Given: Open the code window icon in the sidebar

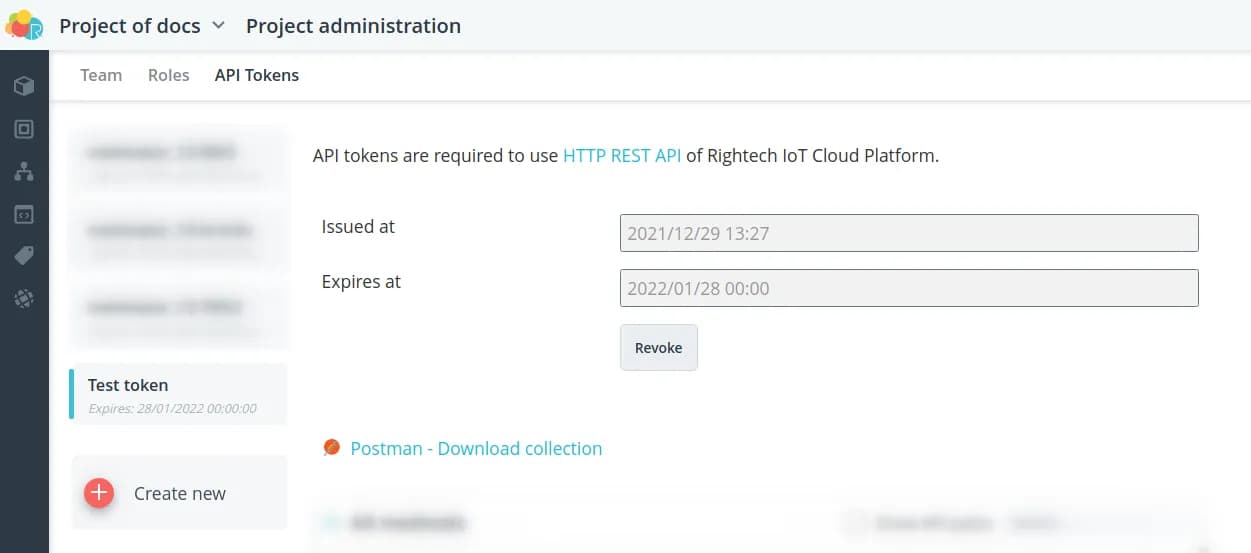Looking at the screenshot, I should point(24,214).
